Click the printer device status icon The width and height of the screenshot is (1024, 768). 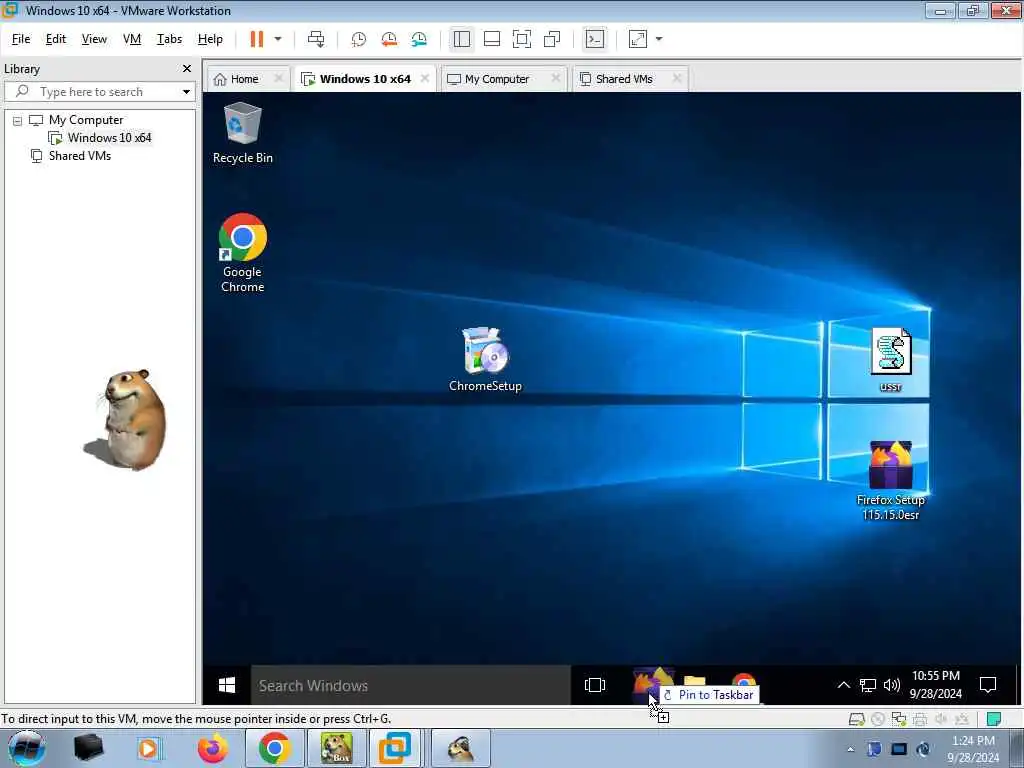tap(920, 720)
